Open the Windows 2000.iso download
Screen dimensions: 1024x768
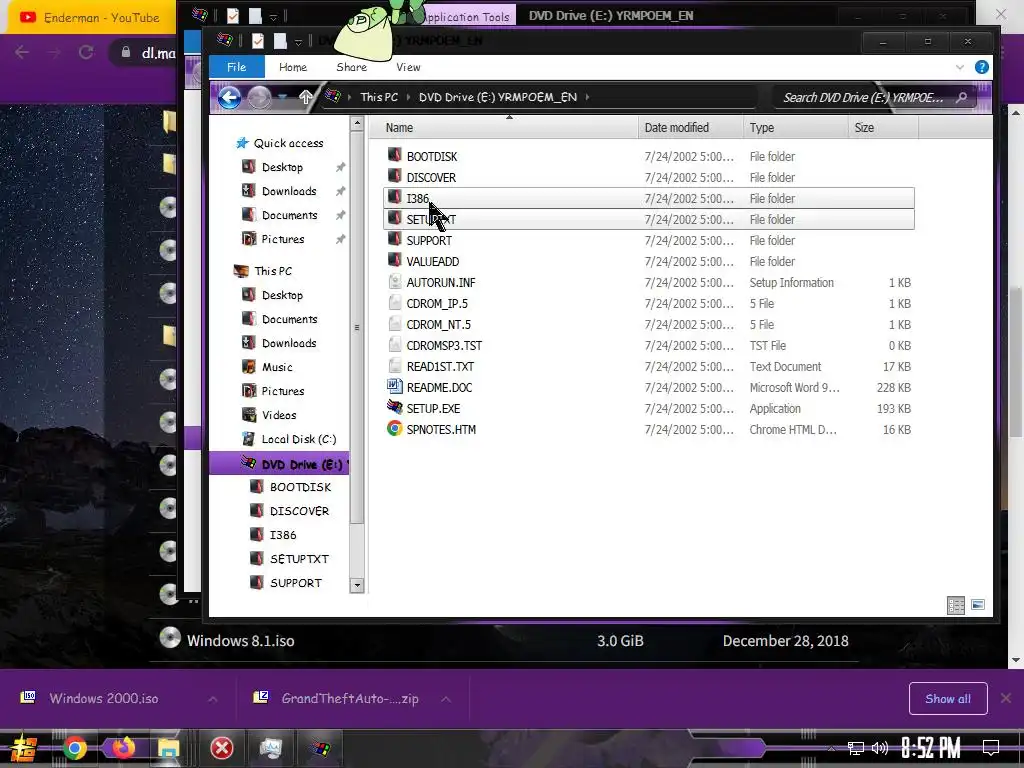coord(104,699)
